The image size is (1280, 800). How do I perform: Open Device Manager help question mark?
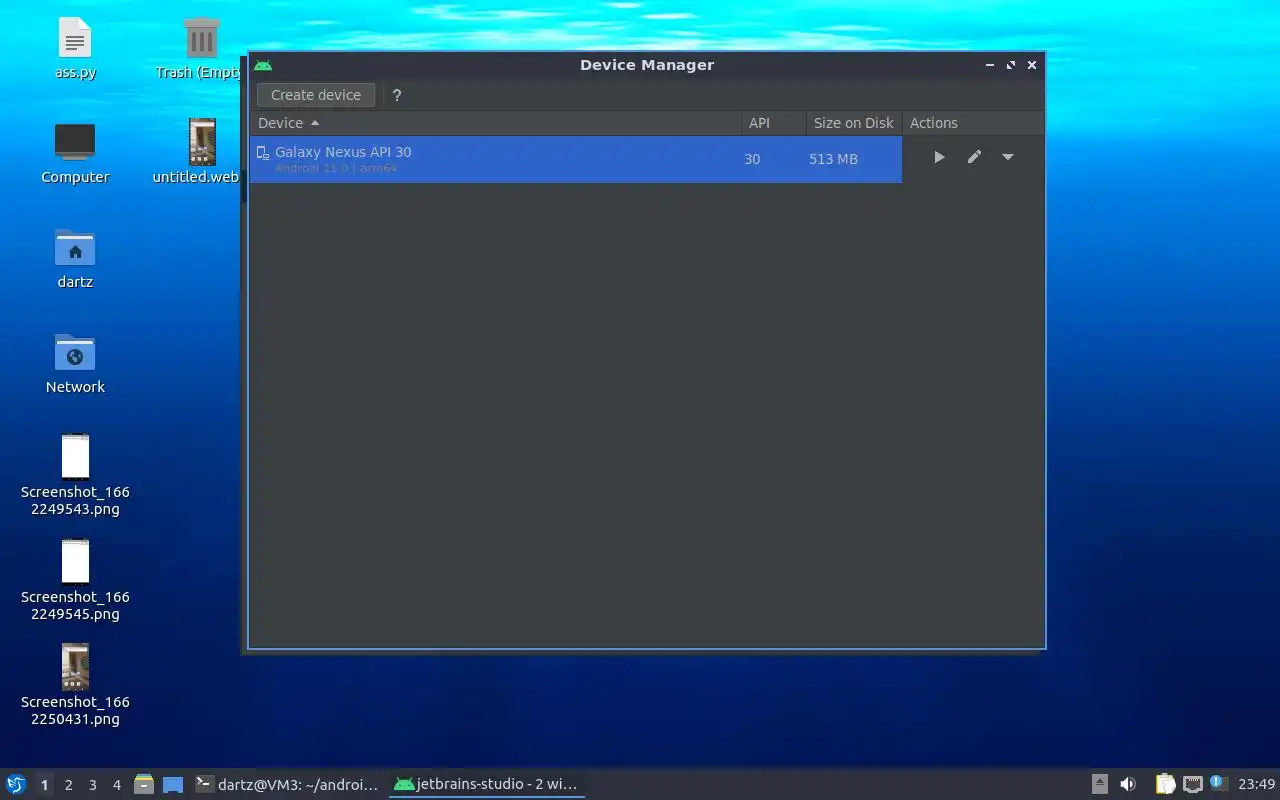point(397,95)
